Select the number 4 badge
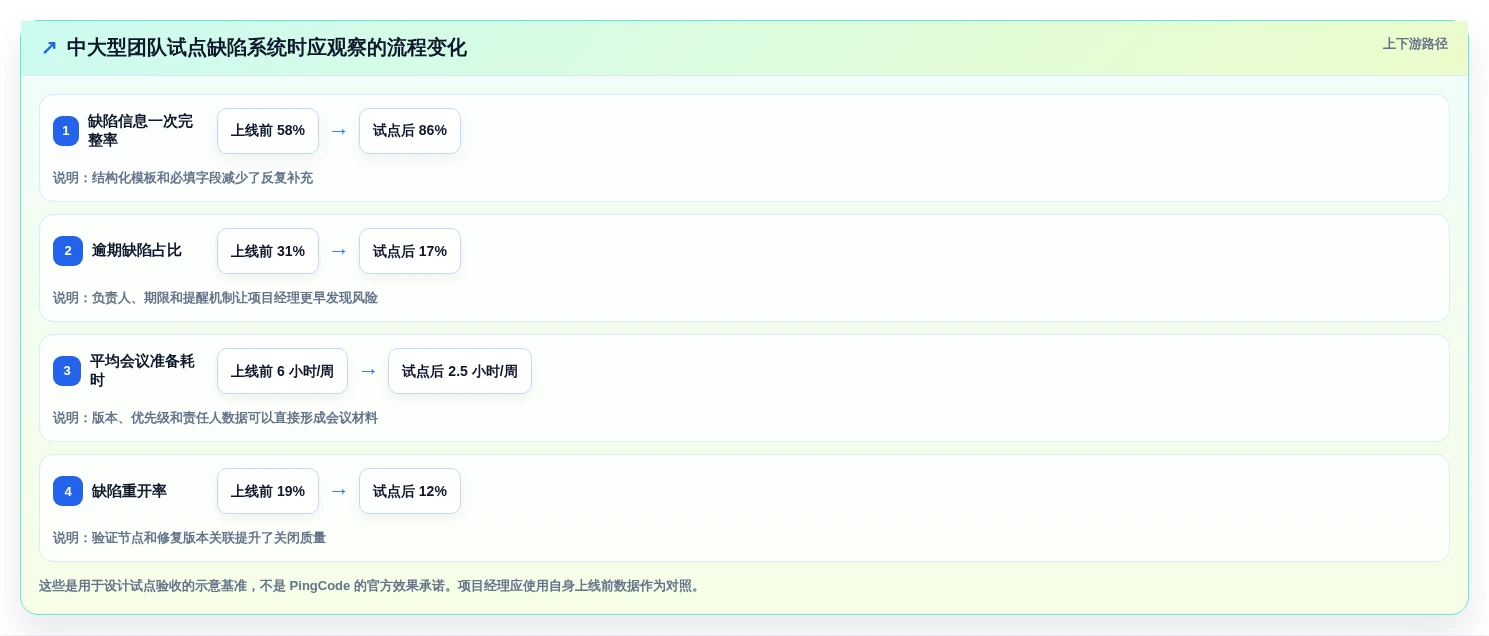 coord(68,491)
